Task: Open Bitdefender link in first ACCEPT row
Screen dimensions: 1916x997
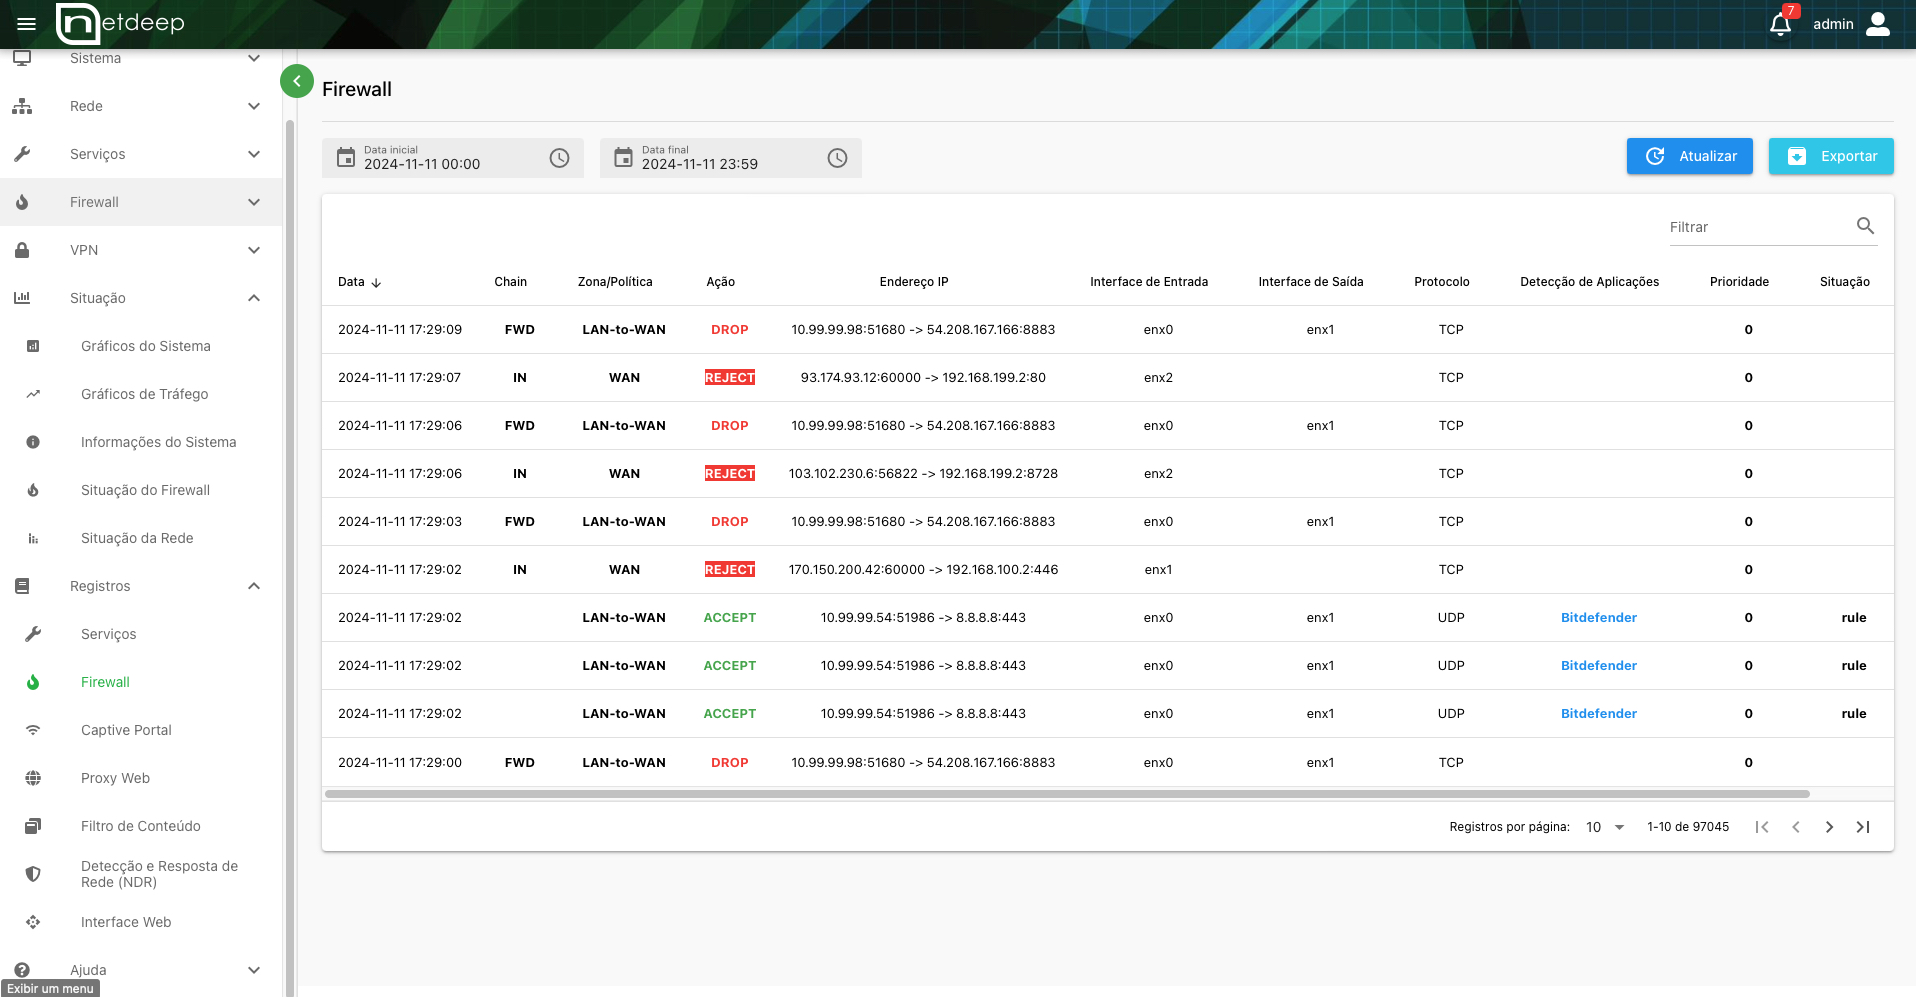Action: (1599, 617)
